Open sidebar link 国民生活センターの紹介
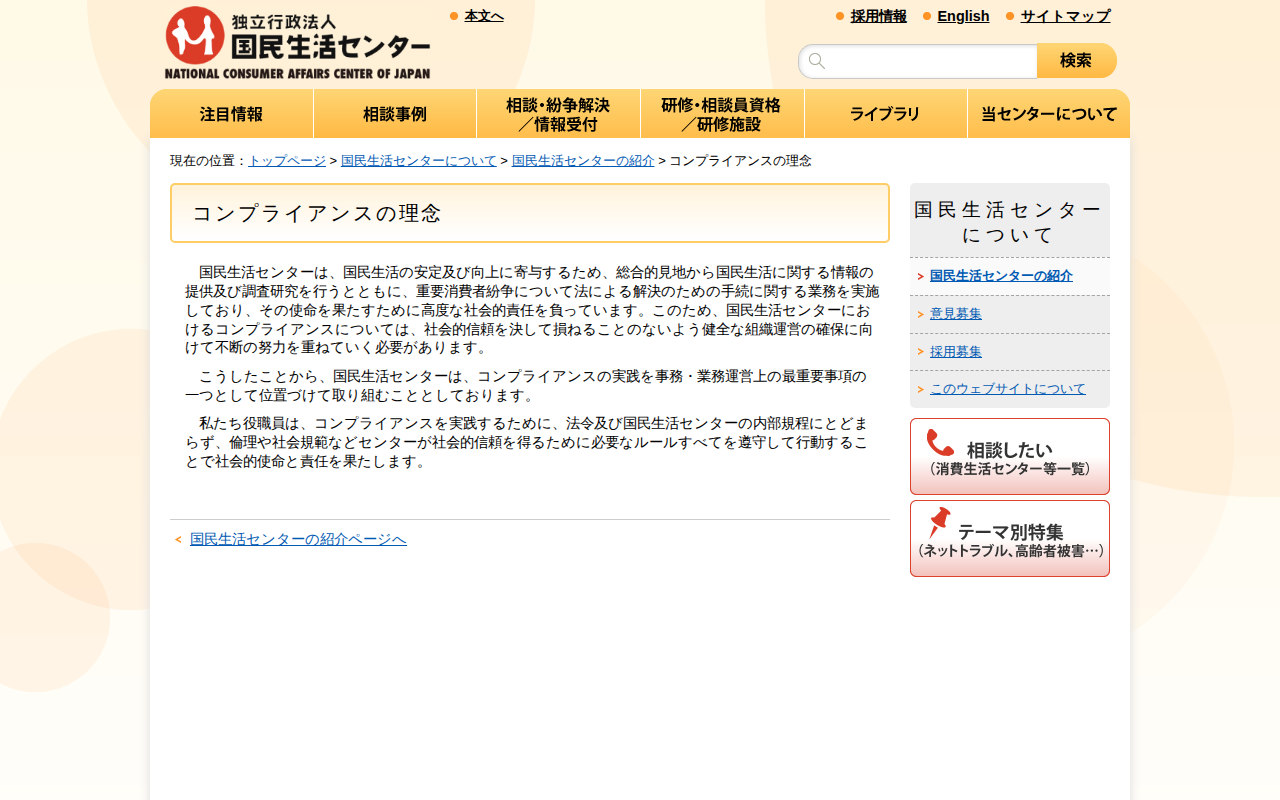Screen dimensions: 1280x800 coord(1001,276)
